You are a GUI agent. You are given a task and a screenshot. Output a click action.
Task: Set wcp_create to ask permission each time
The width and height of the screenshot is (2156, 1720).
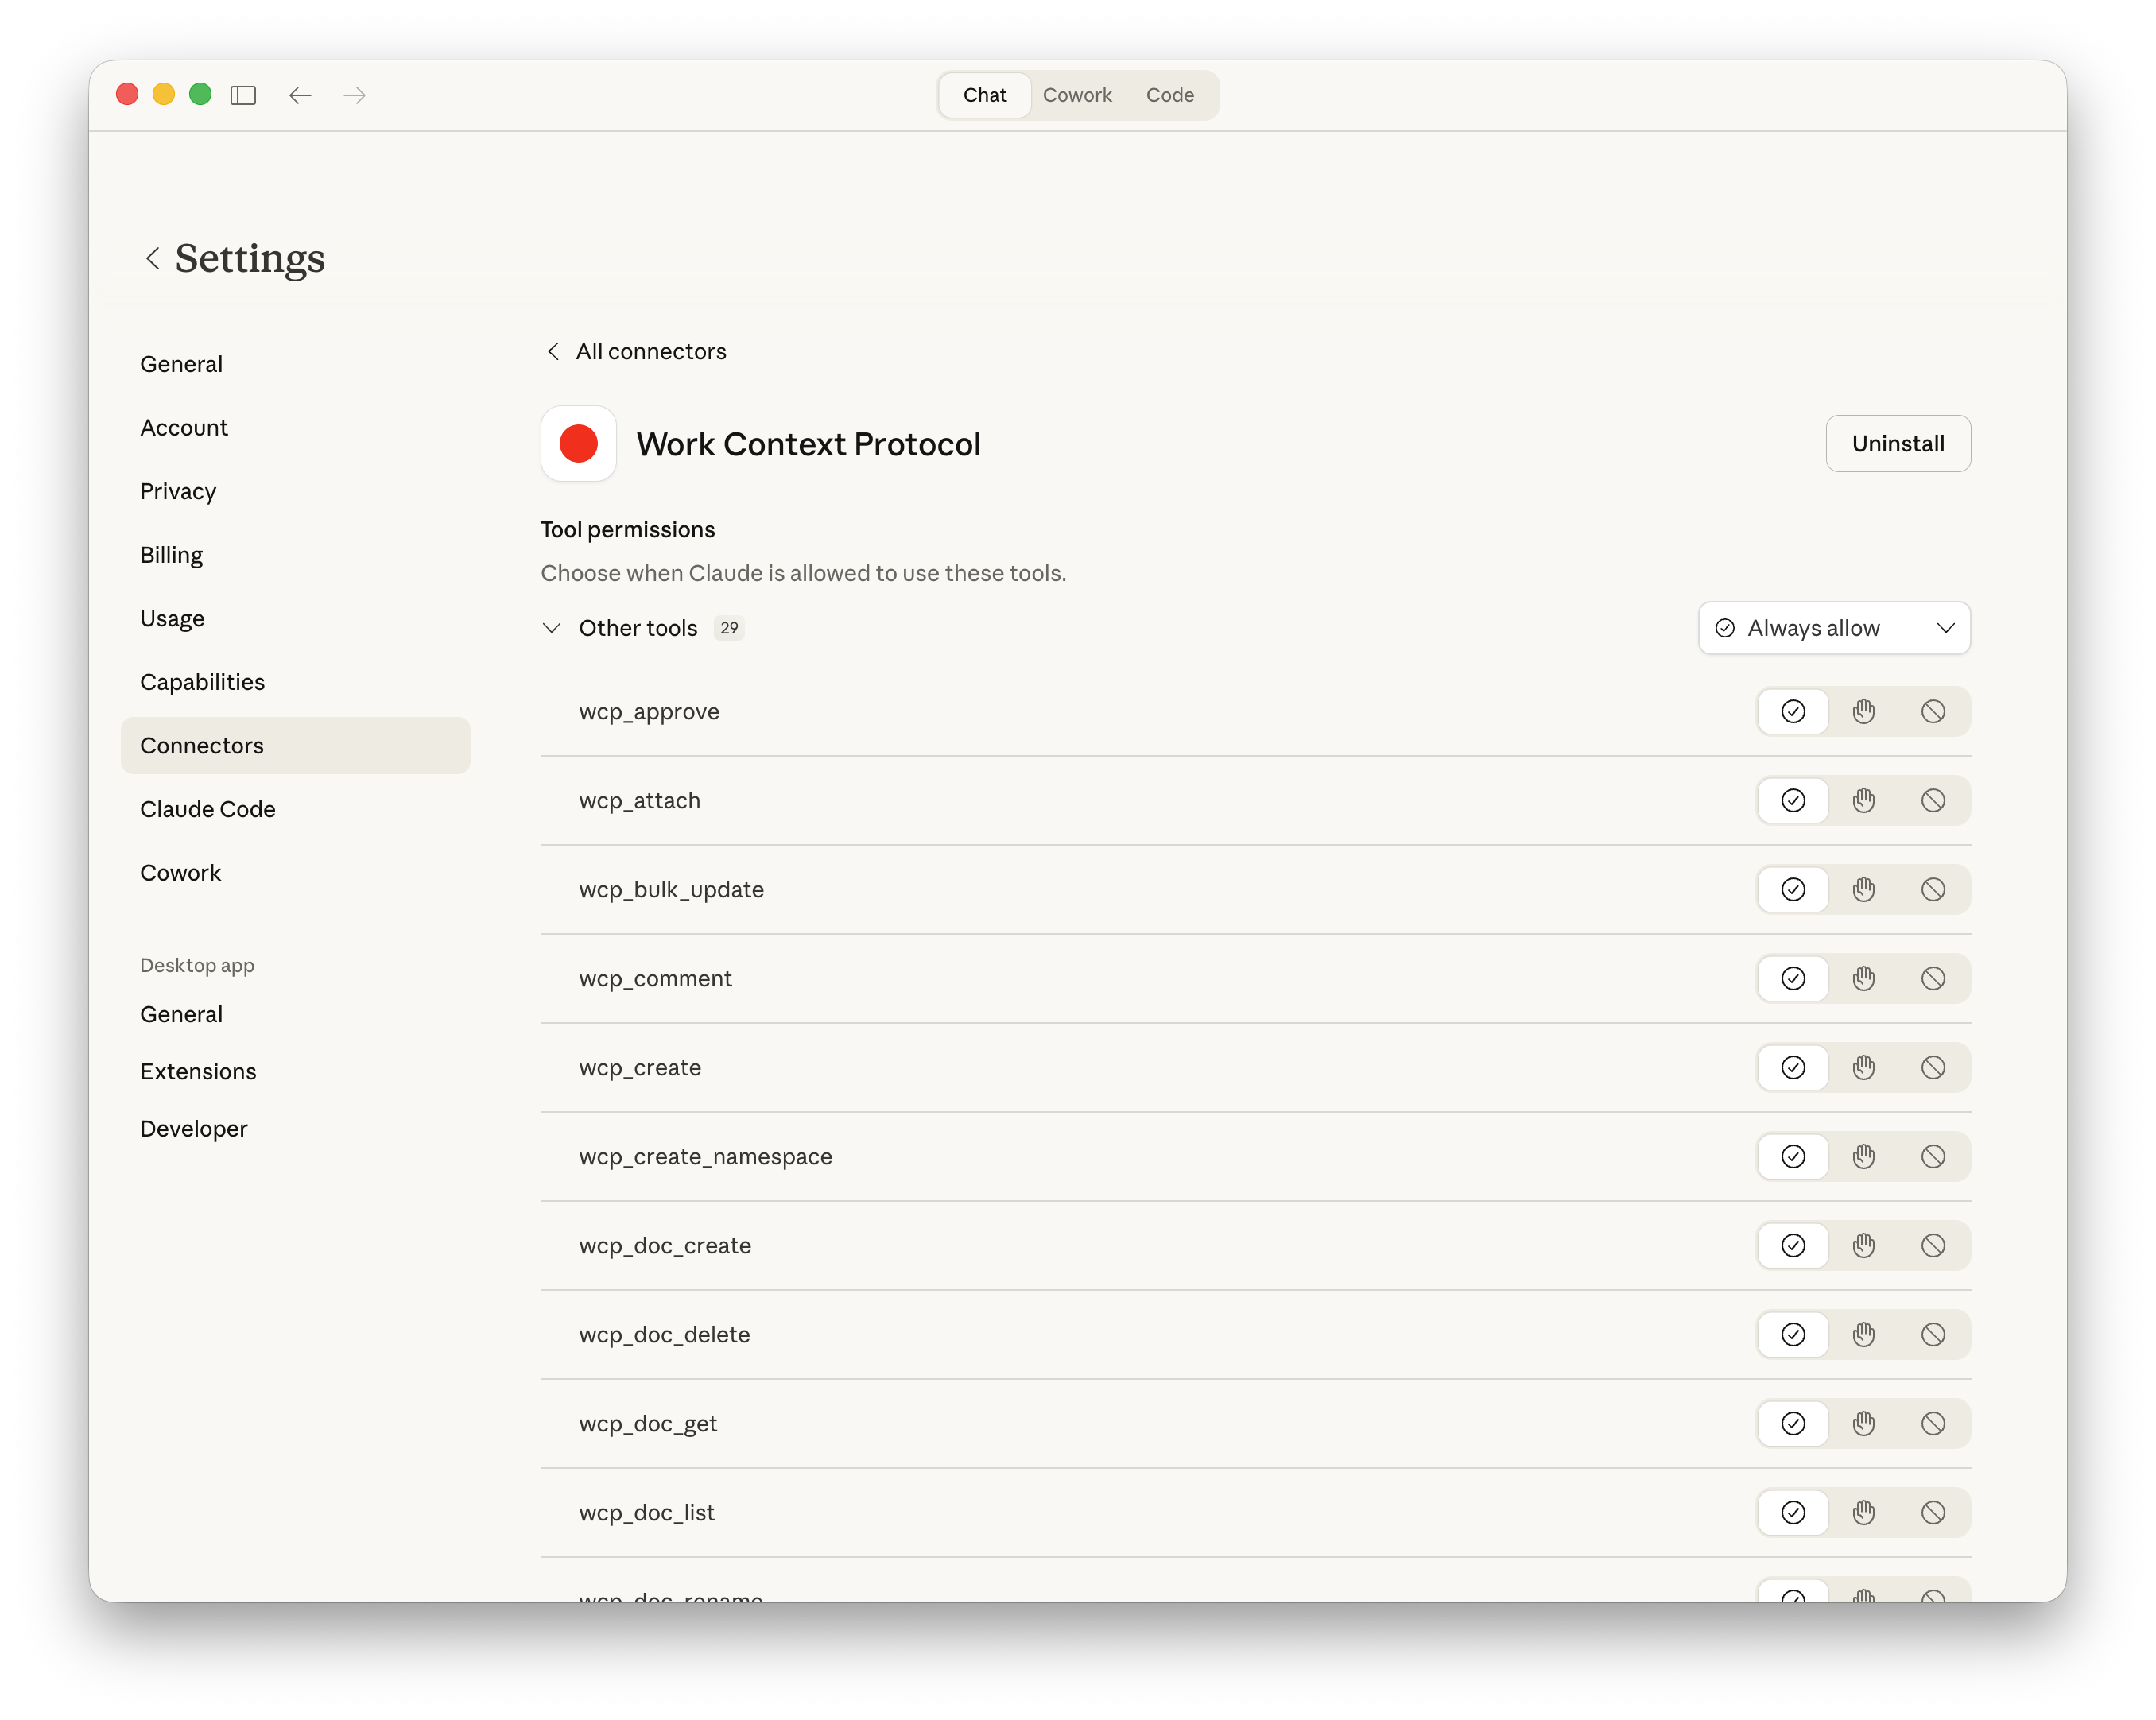(x=1863, y=1067)
